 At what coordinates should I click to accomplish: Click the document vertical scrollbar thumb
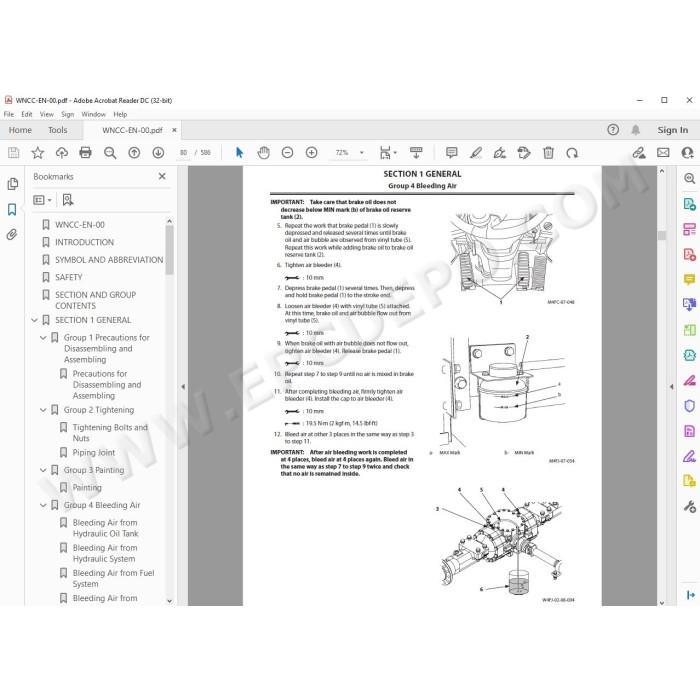click(x=662, y=235)
